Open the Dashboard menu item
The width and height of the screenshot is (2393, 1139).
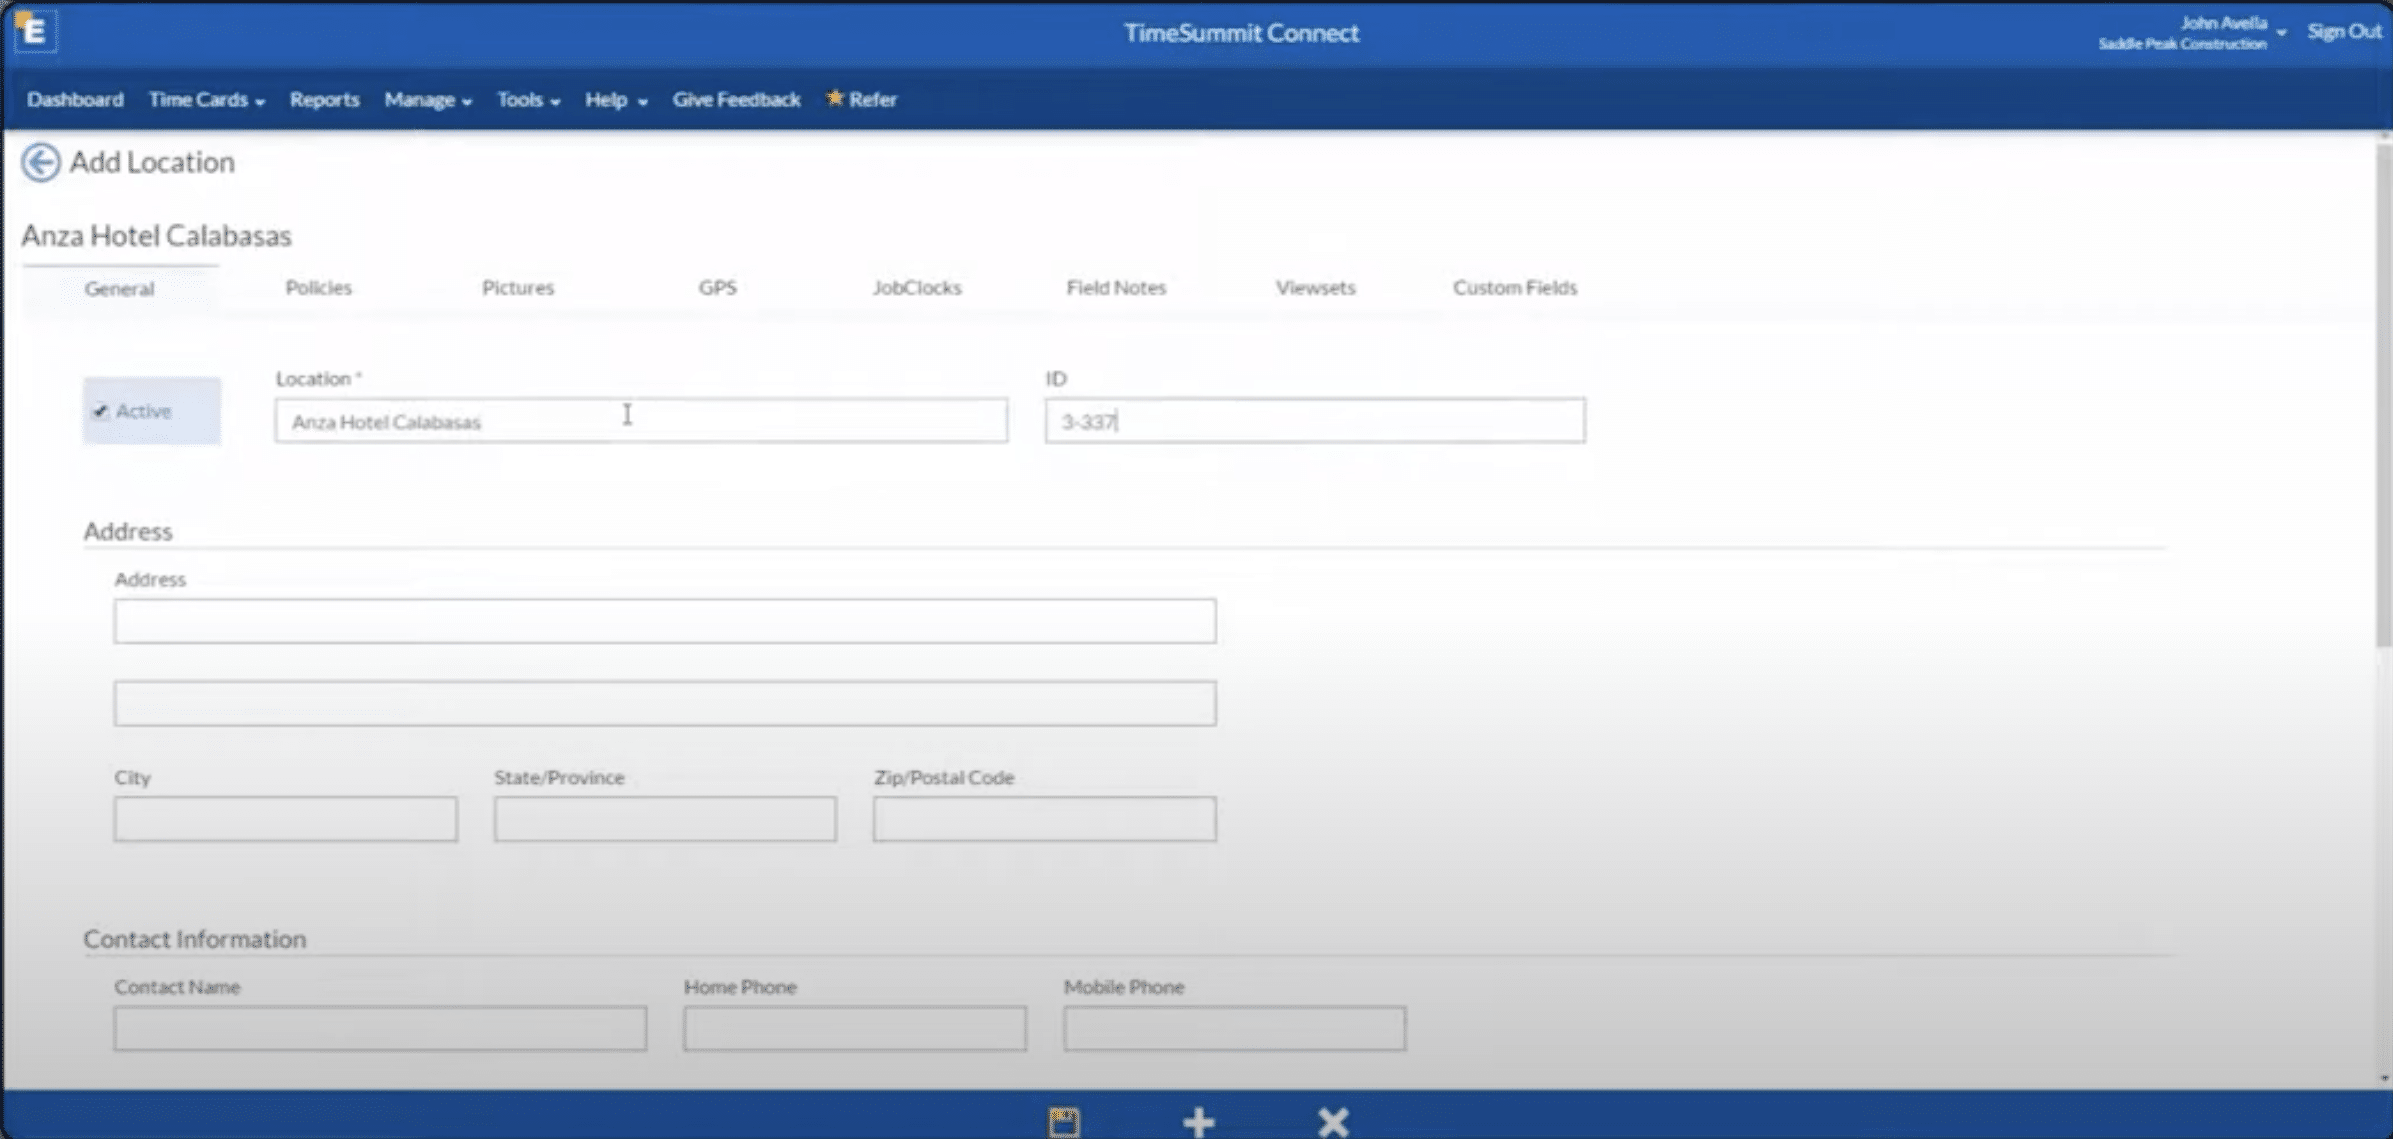click(75, 100)
